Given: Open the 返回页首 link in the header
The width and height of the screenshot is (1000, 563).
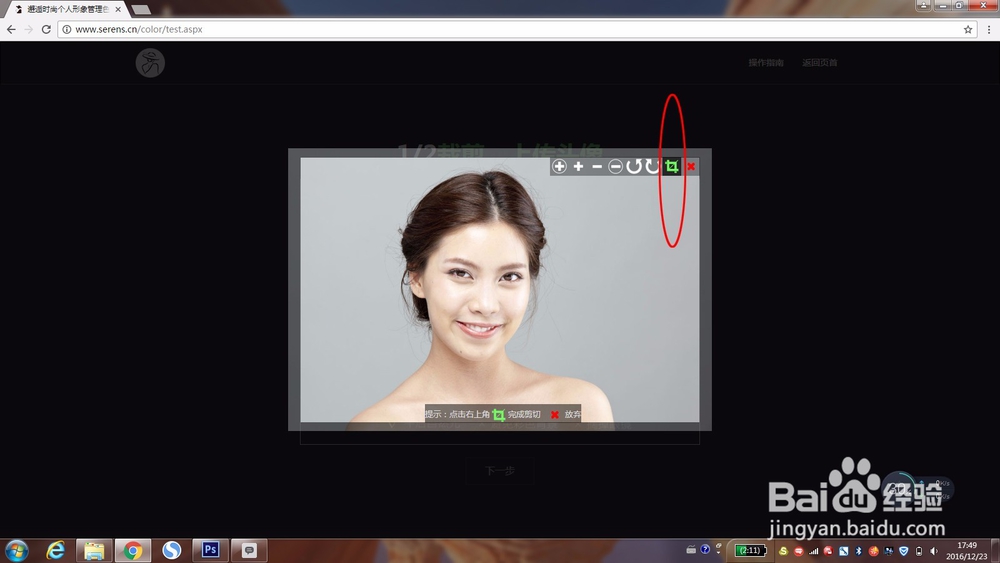Looking at the screenshot, I should [820, 62].
